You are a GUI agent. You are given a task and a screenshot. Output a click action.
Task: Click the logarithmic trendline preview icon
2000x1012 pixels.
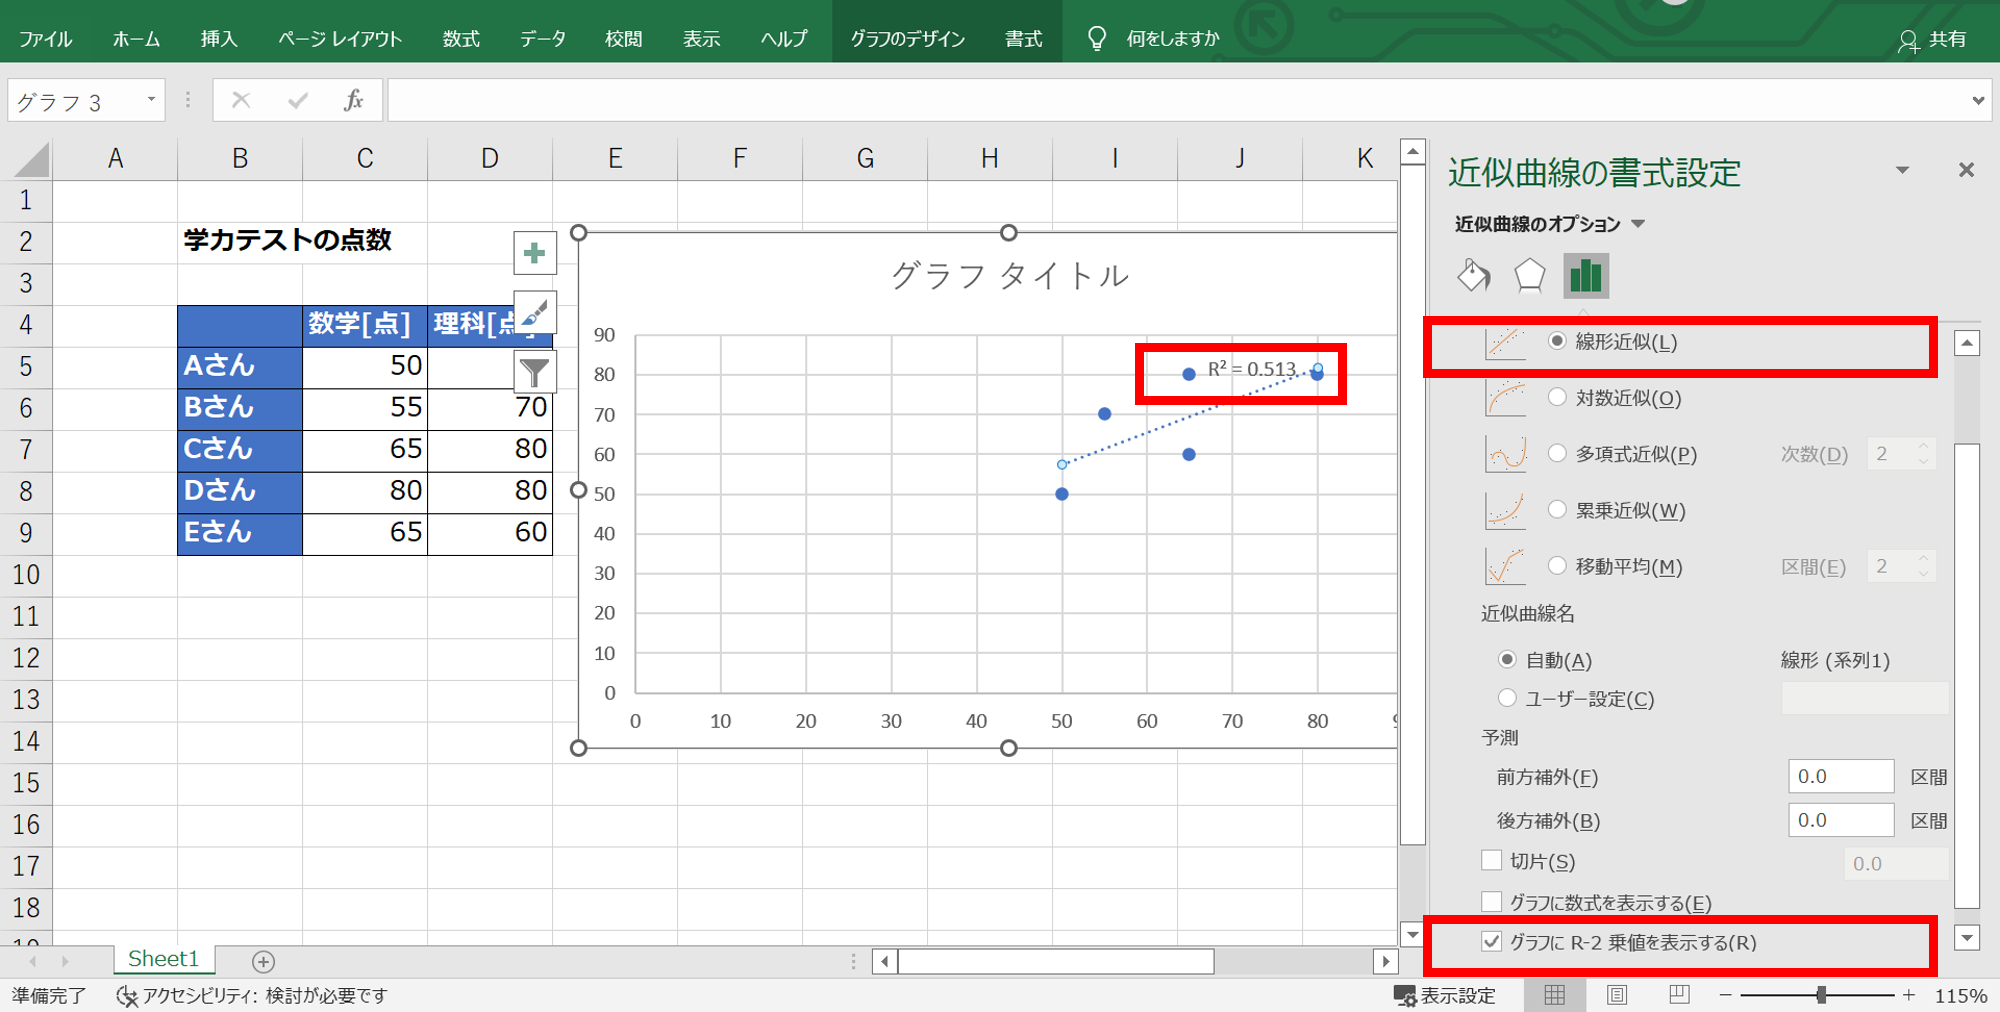tap(1506, 398)
